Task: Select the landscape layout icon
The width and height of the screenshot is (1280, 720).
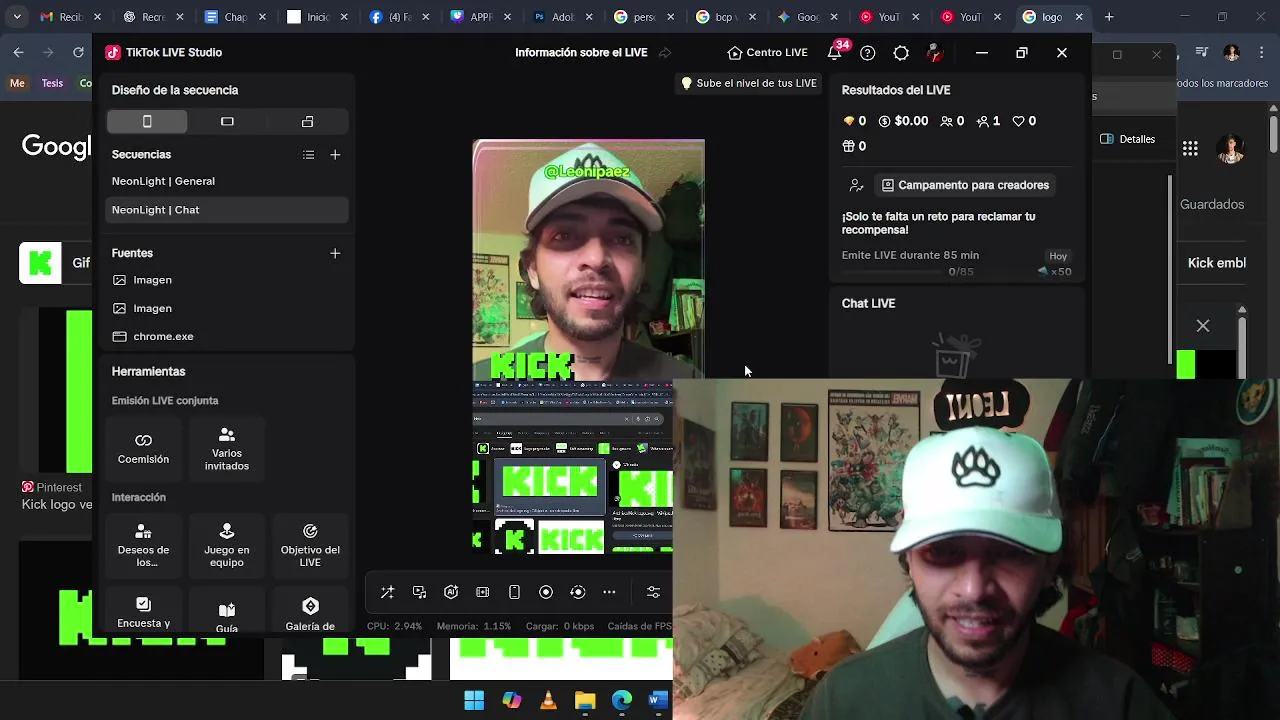Action: pos(227,121)
